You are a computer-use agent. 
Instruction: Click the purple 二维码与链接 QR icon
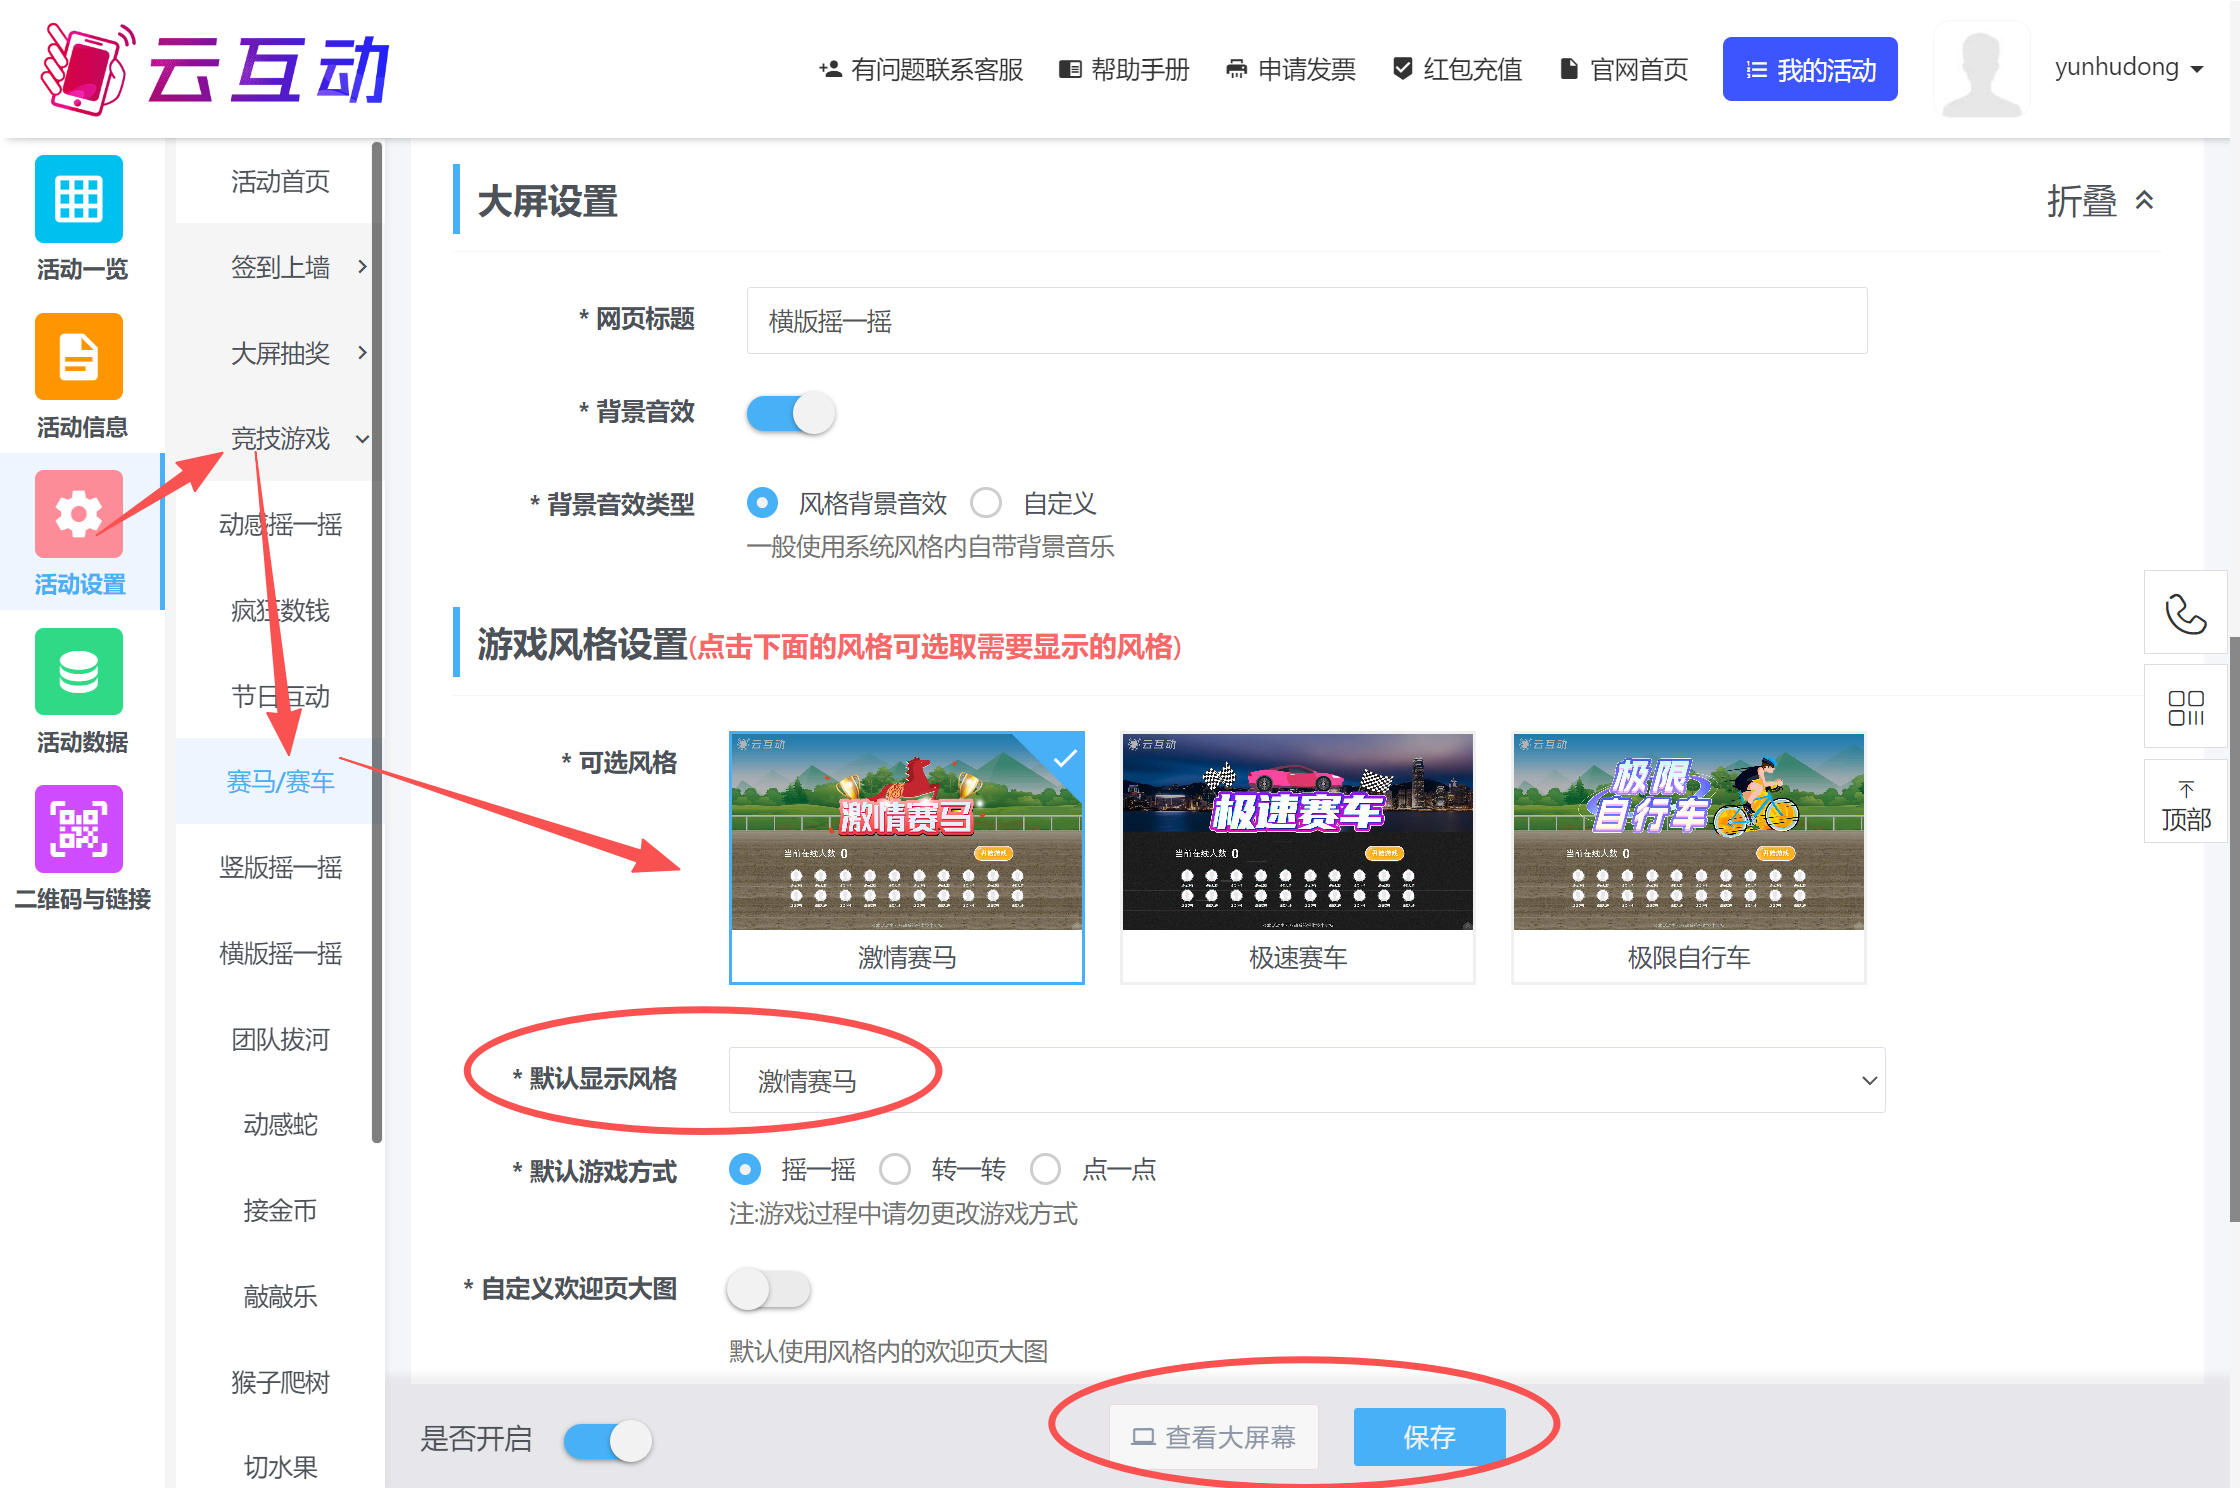coord(79,829)
